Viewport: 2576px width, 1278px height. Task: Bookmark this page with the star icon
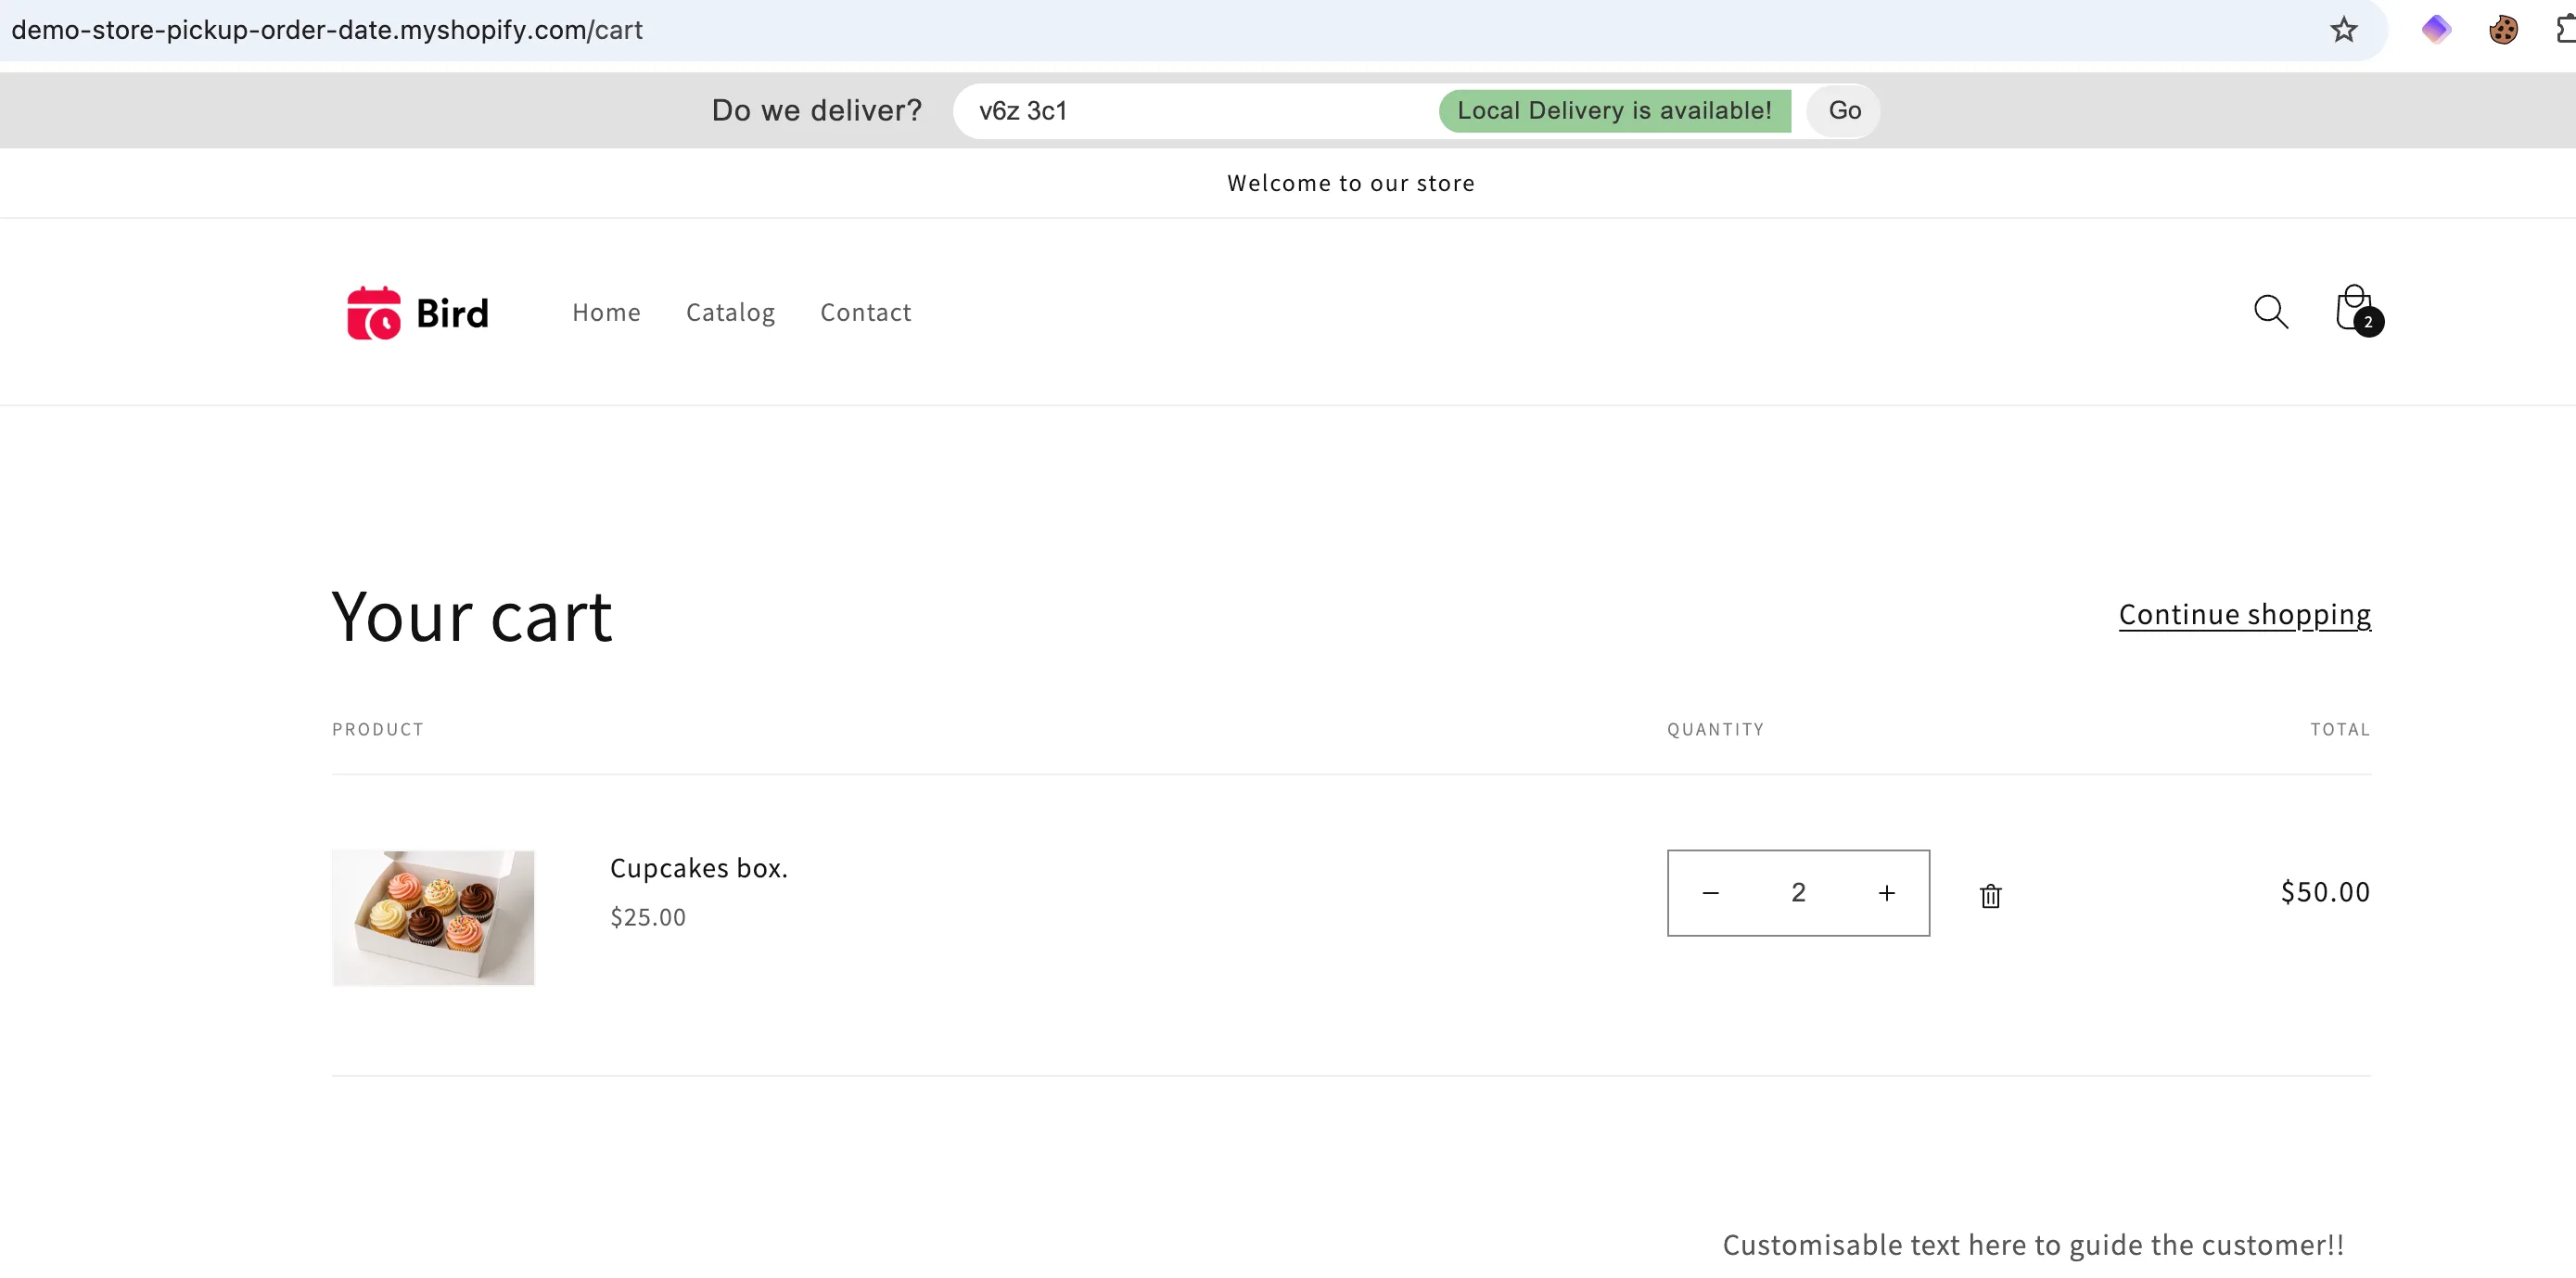[2343, 29]
